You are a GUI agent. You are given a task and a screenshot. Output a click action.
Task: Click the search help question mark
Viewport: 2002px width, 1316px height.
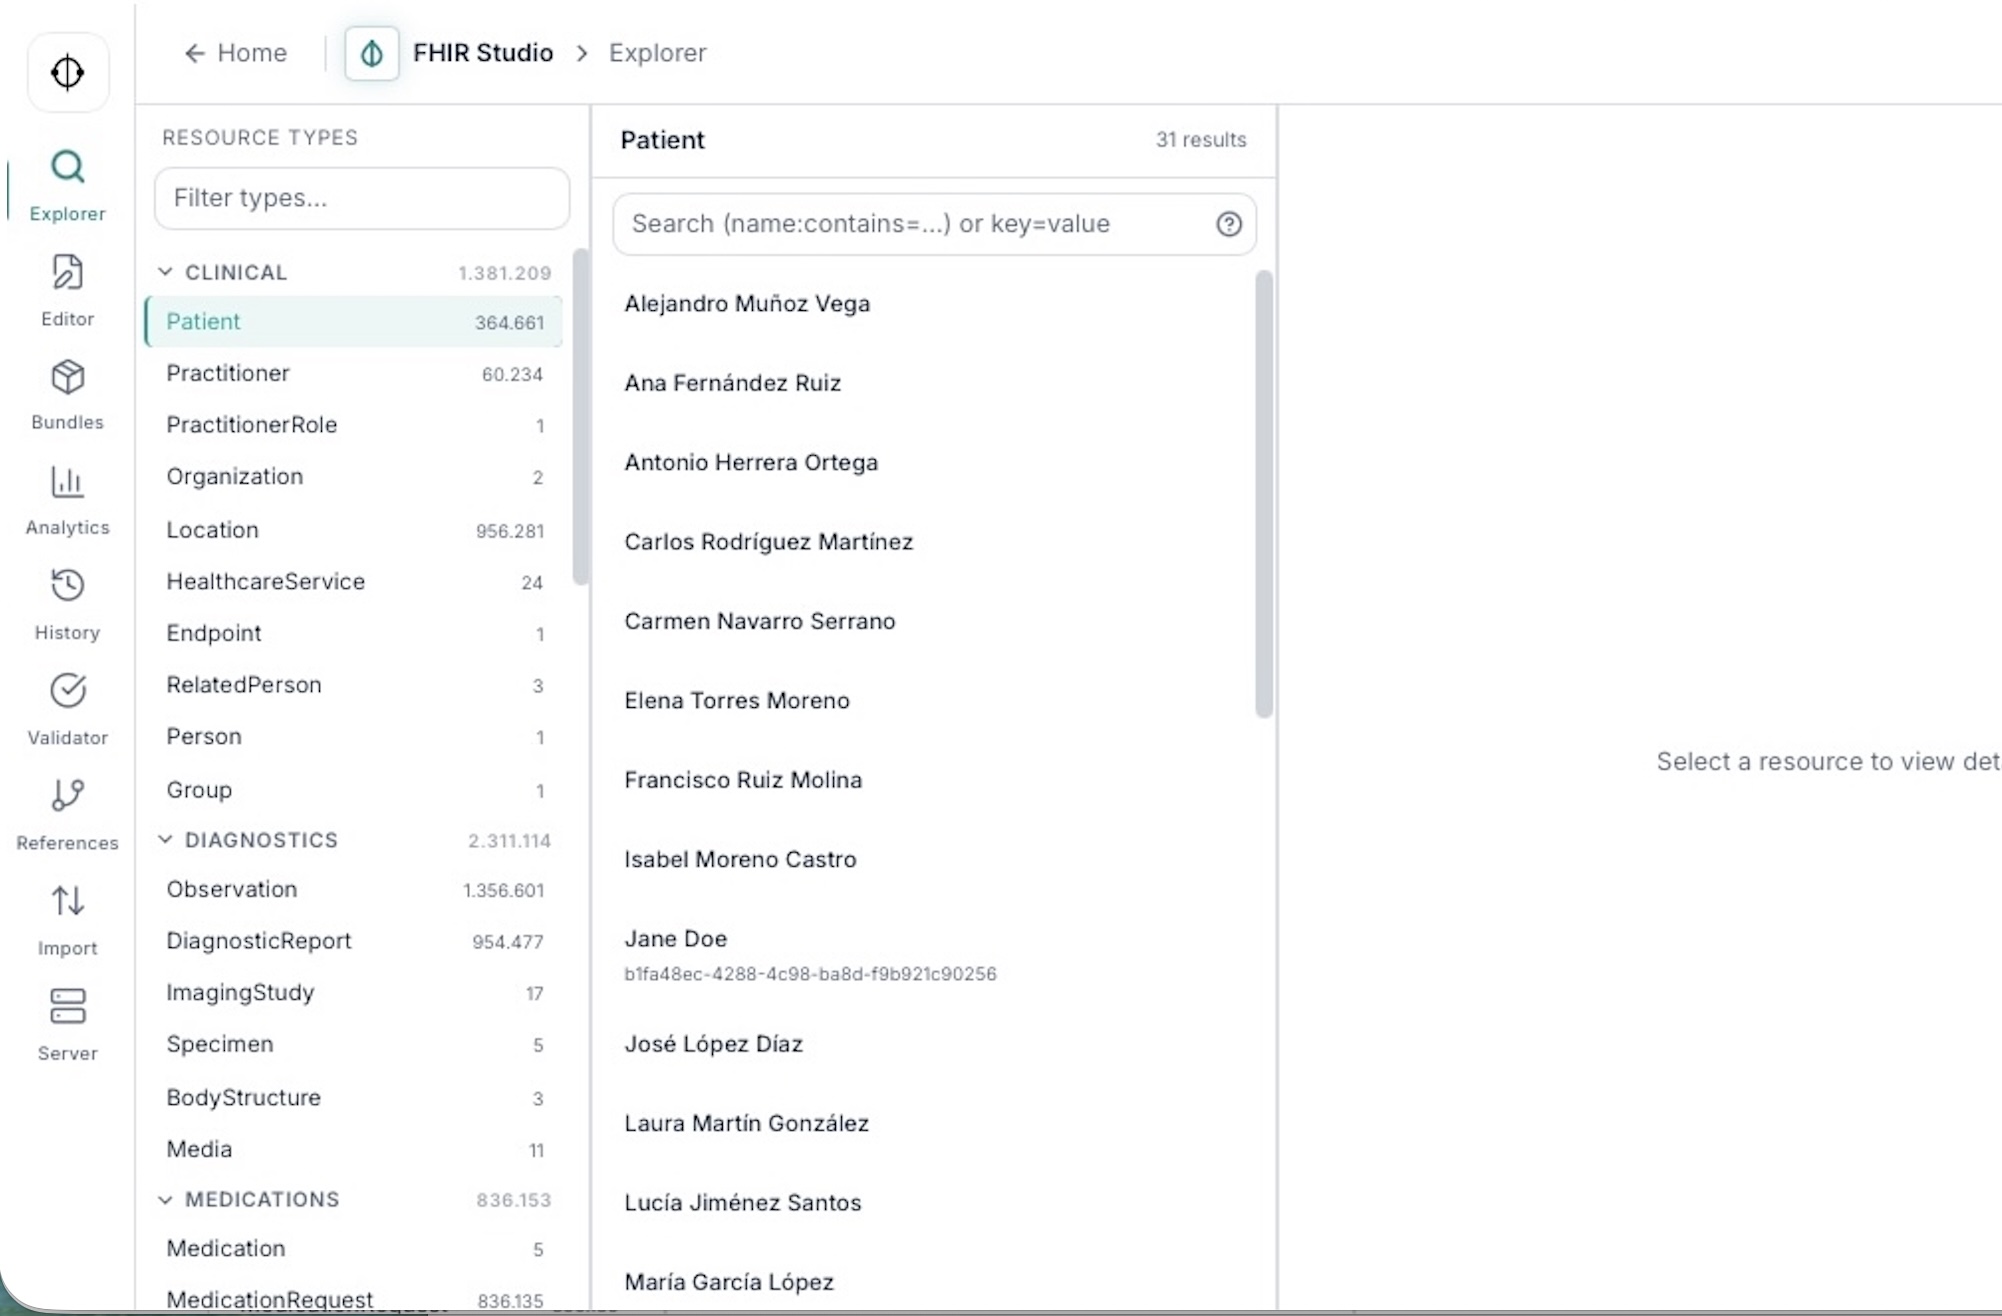(1228, 224)
